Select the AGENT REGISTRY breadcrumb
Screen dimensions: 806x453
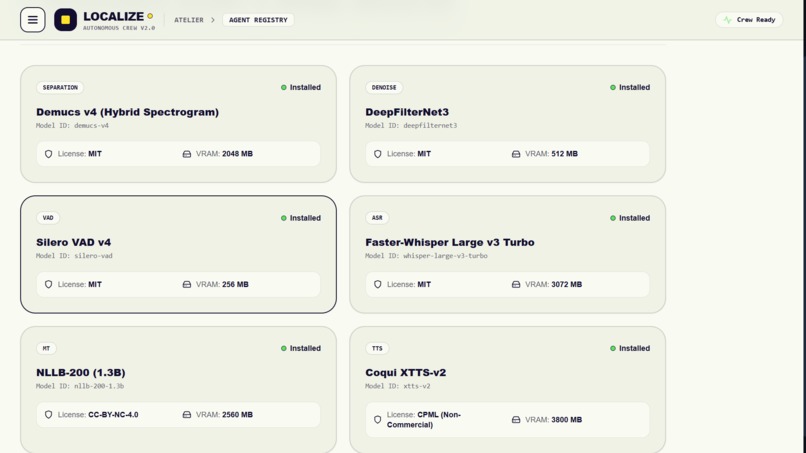click(x=258, y=20)
